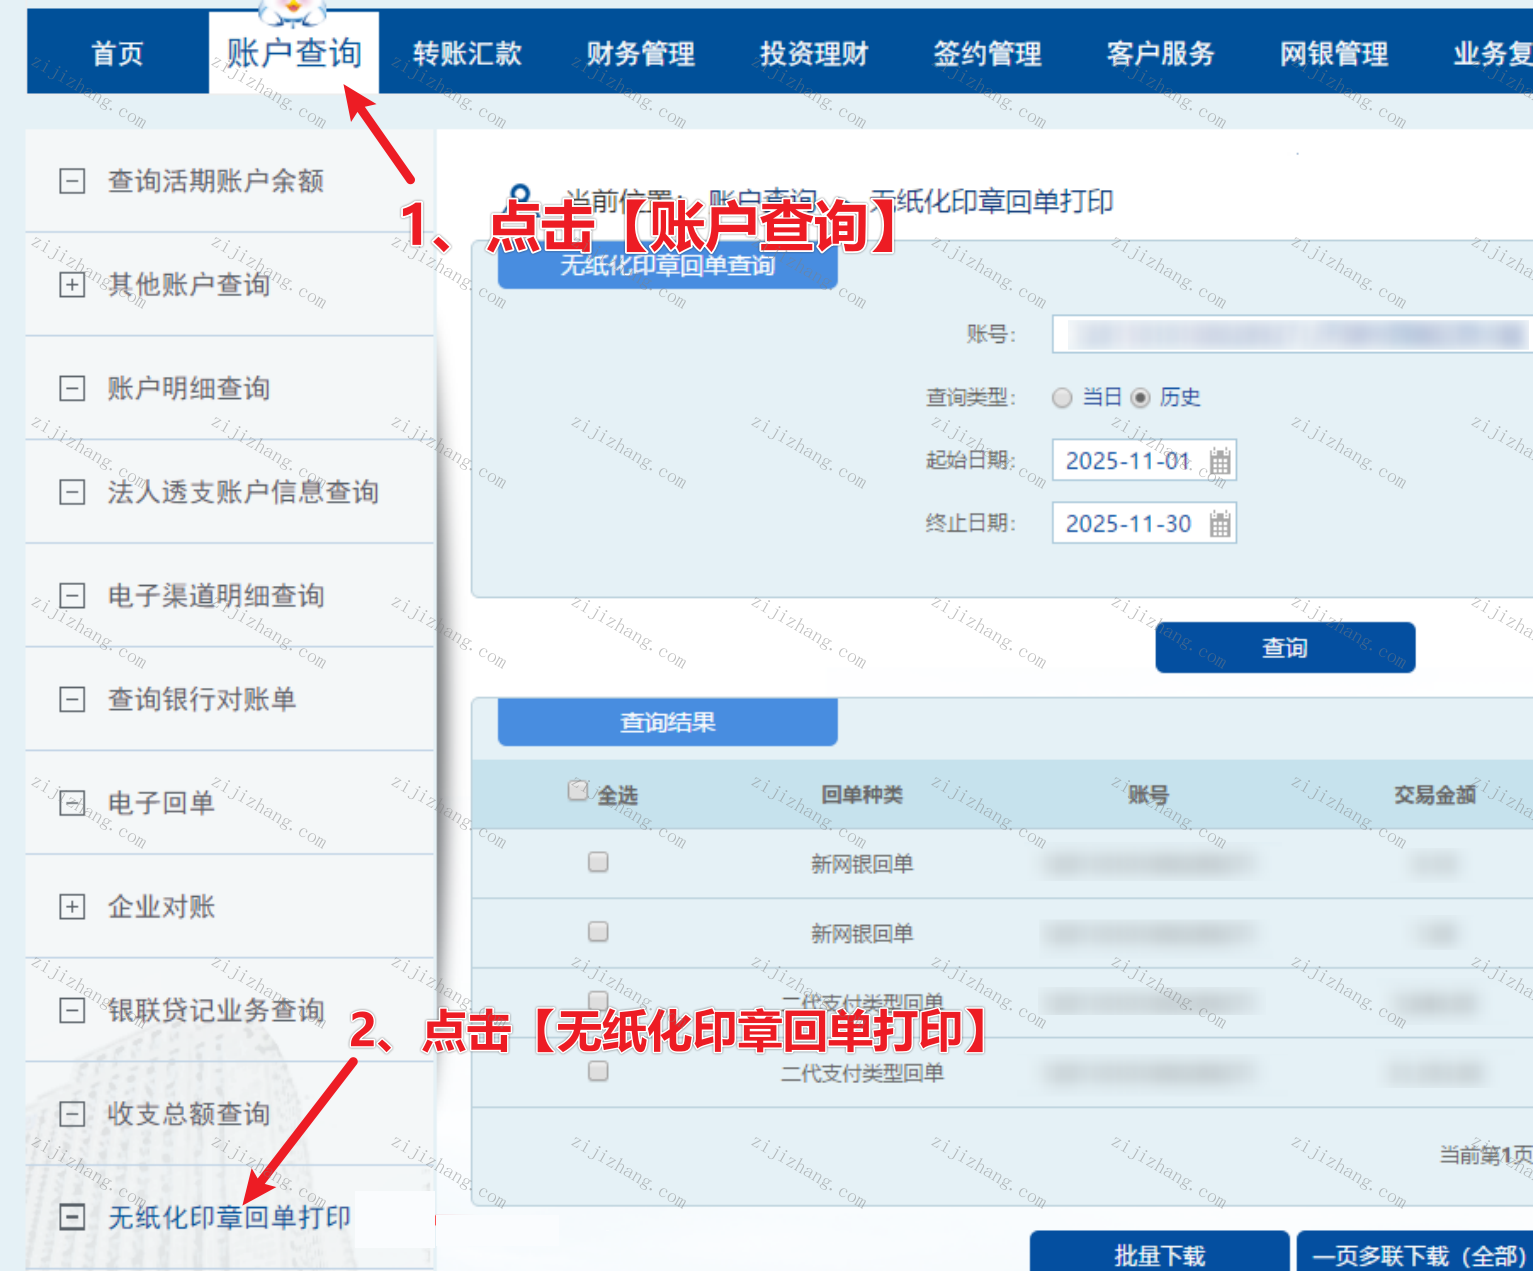
Task: Click into the 账号 input field
Action: (1290, 334)
